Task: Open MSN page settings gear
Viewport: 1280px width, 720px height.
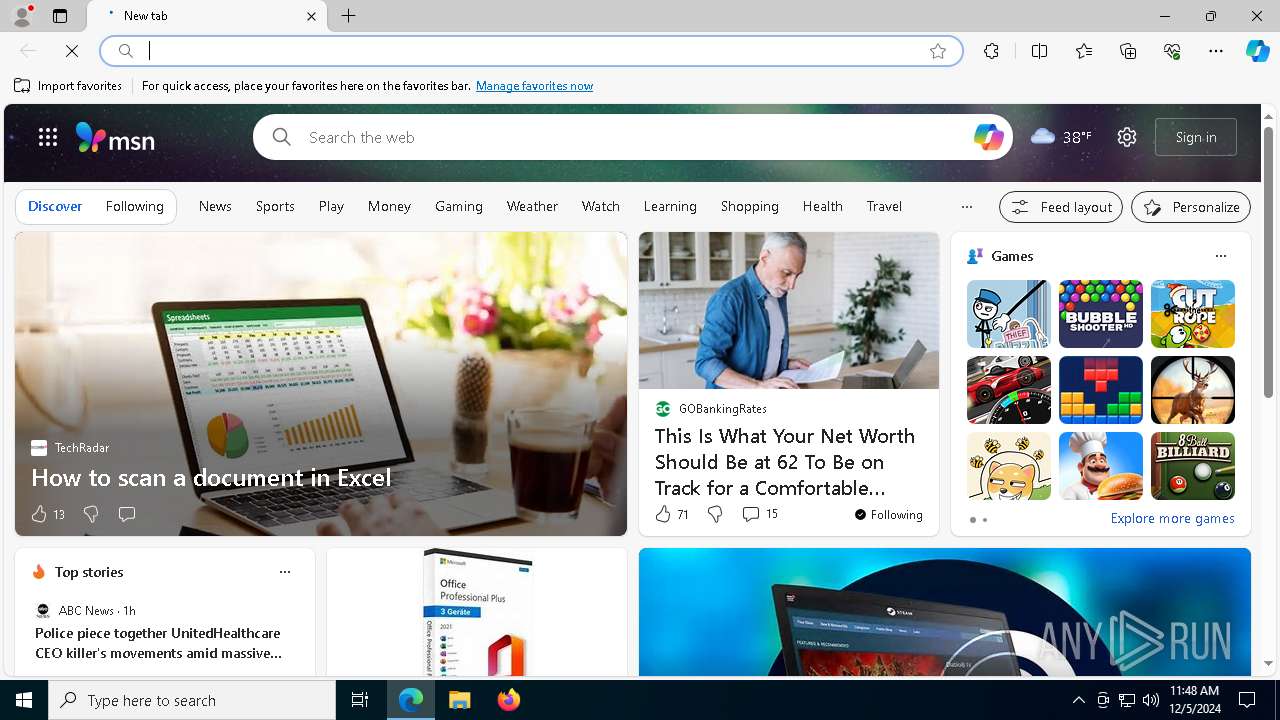Action: pos(1127,137)
